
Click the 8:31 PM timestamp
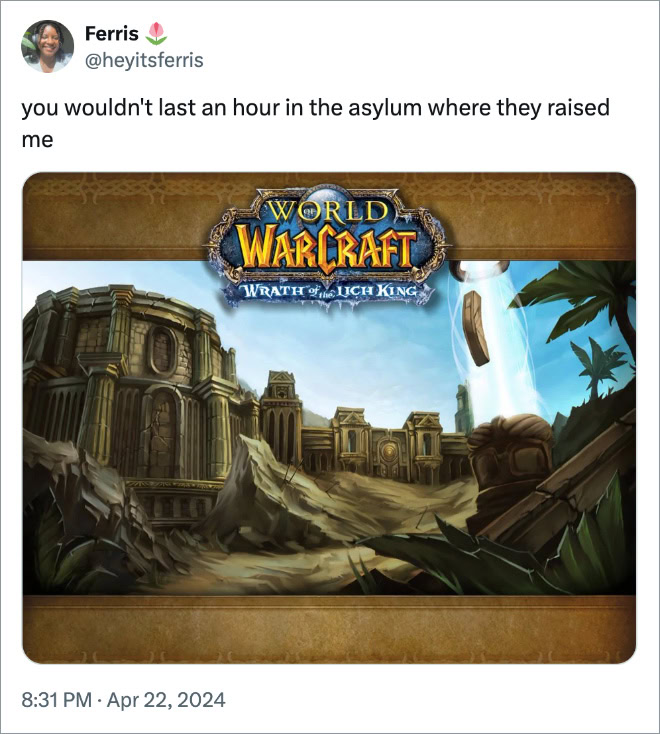tap(56, 700)
